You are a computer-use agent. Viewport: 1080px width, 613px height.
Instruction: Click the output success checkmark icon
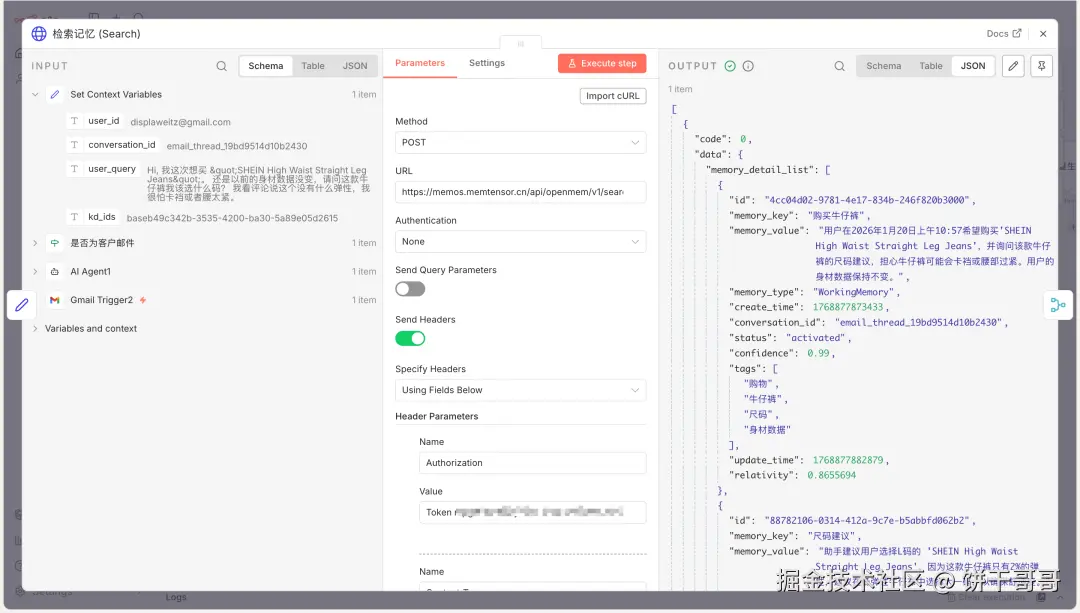pos(730,66)
